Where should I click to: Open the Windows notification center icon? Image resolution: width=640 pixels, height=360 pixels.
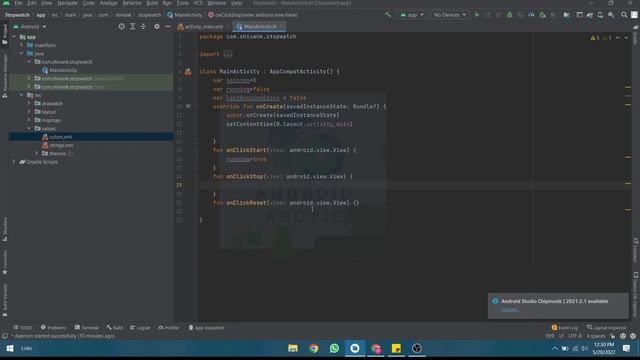tap(627, 348)
